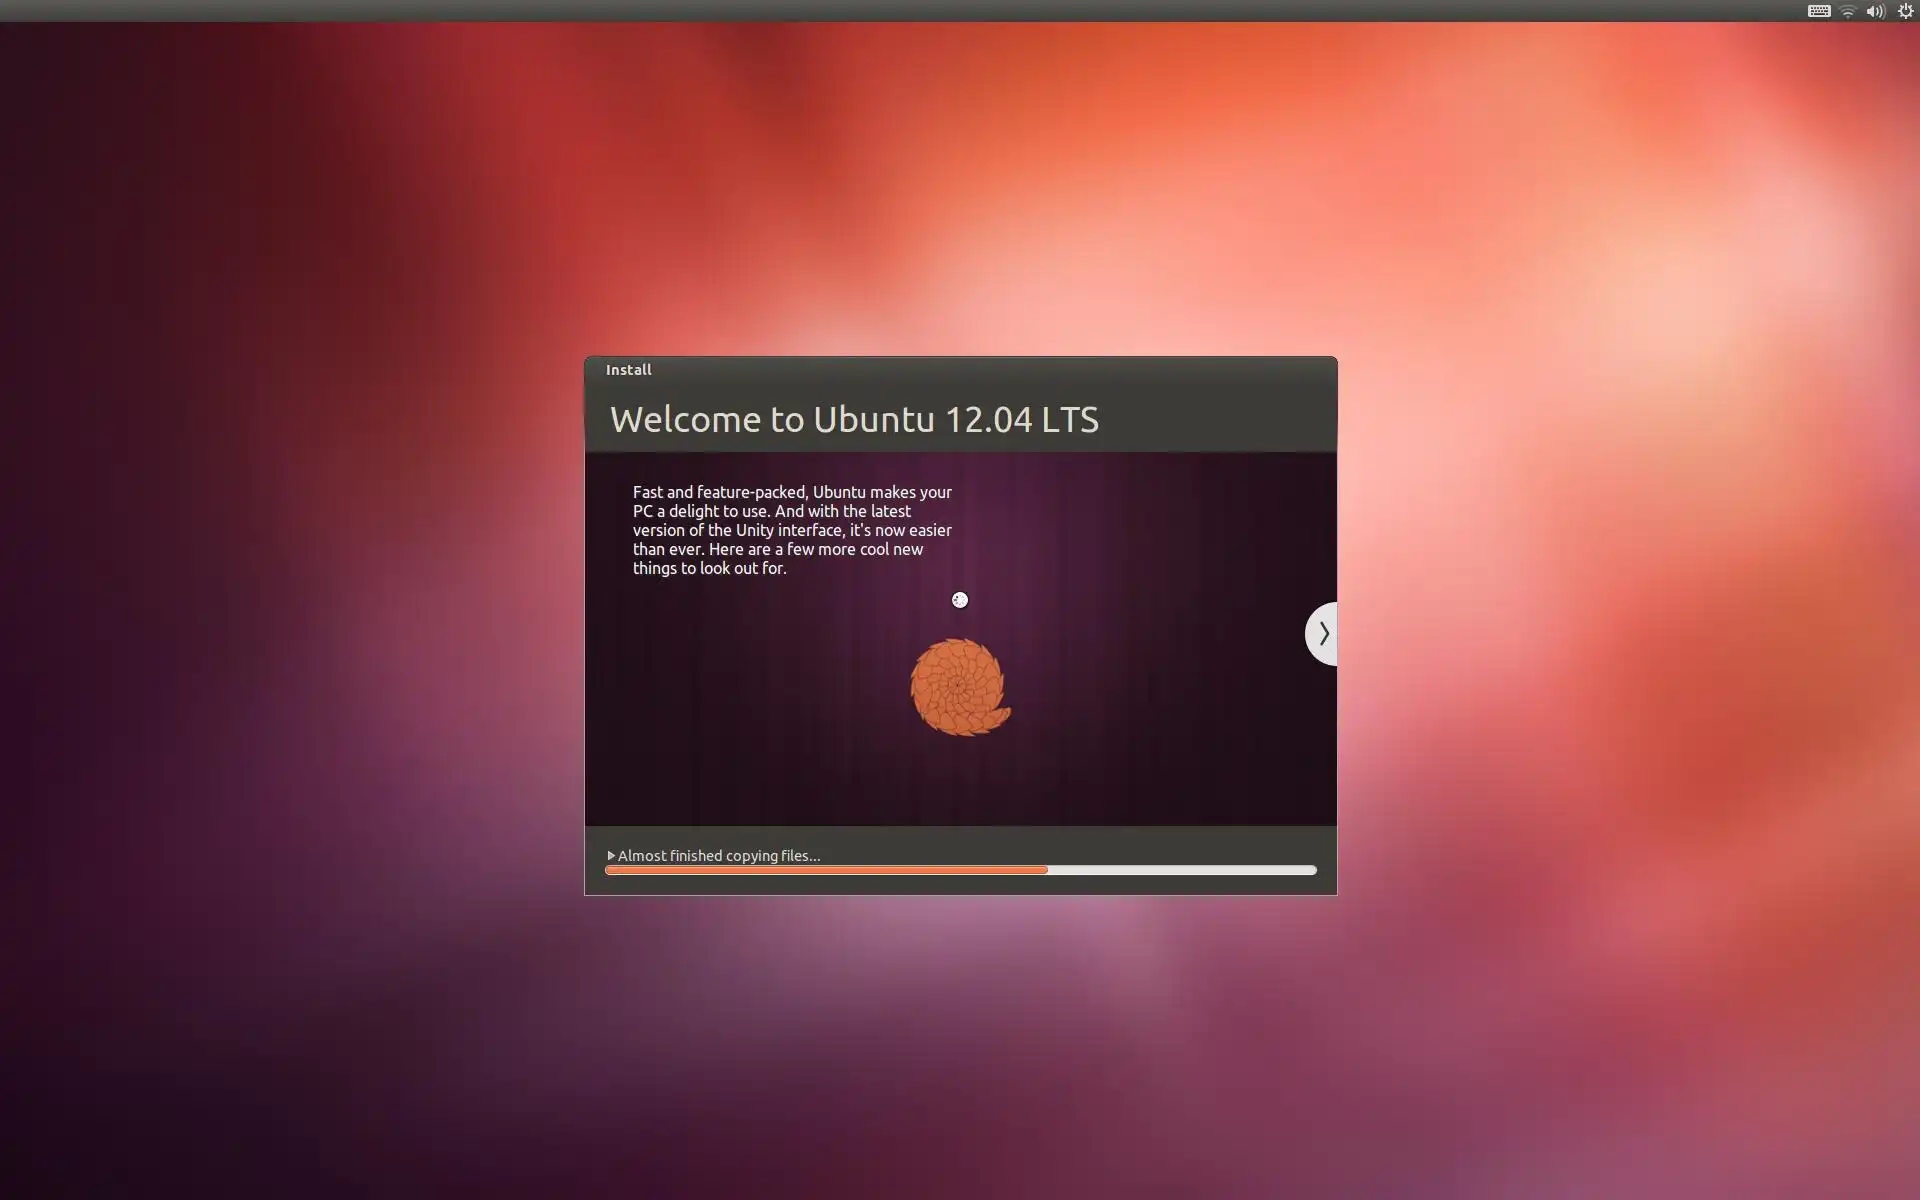The height and width of the screenshot is (1200, 1920).
Task: Advance to the next slideshow slide
Action: (x=1322, y=633)
